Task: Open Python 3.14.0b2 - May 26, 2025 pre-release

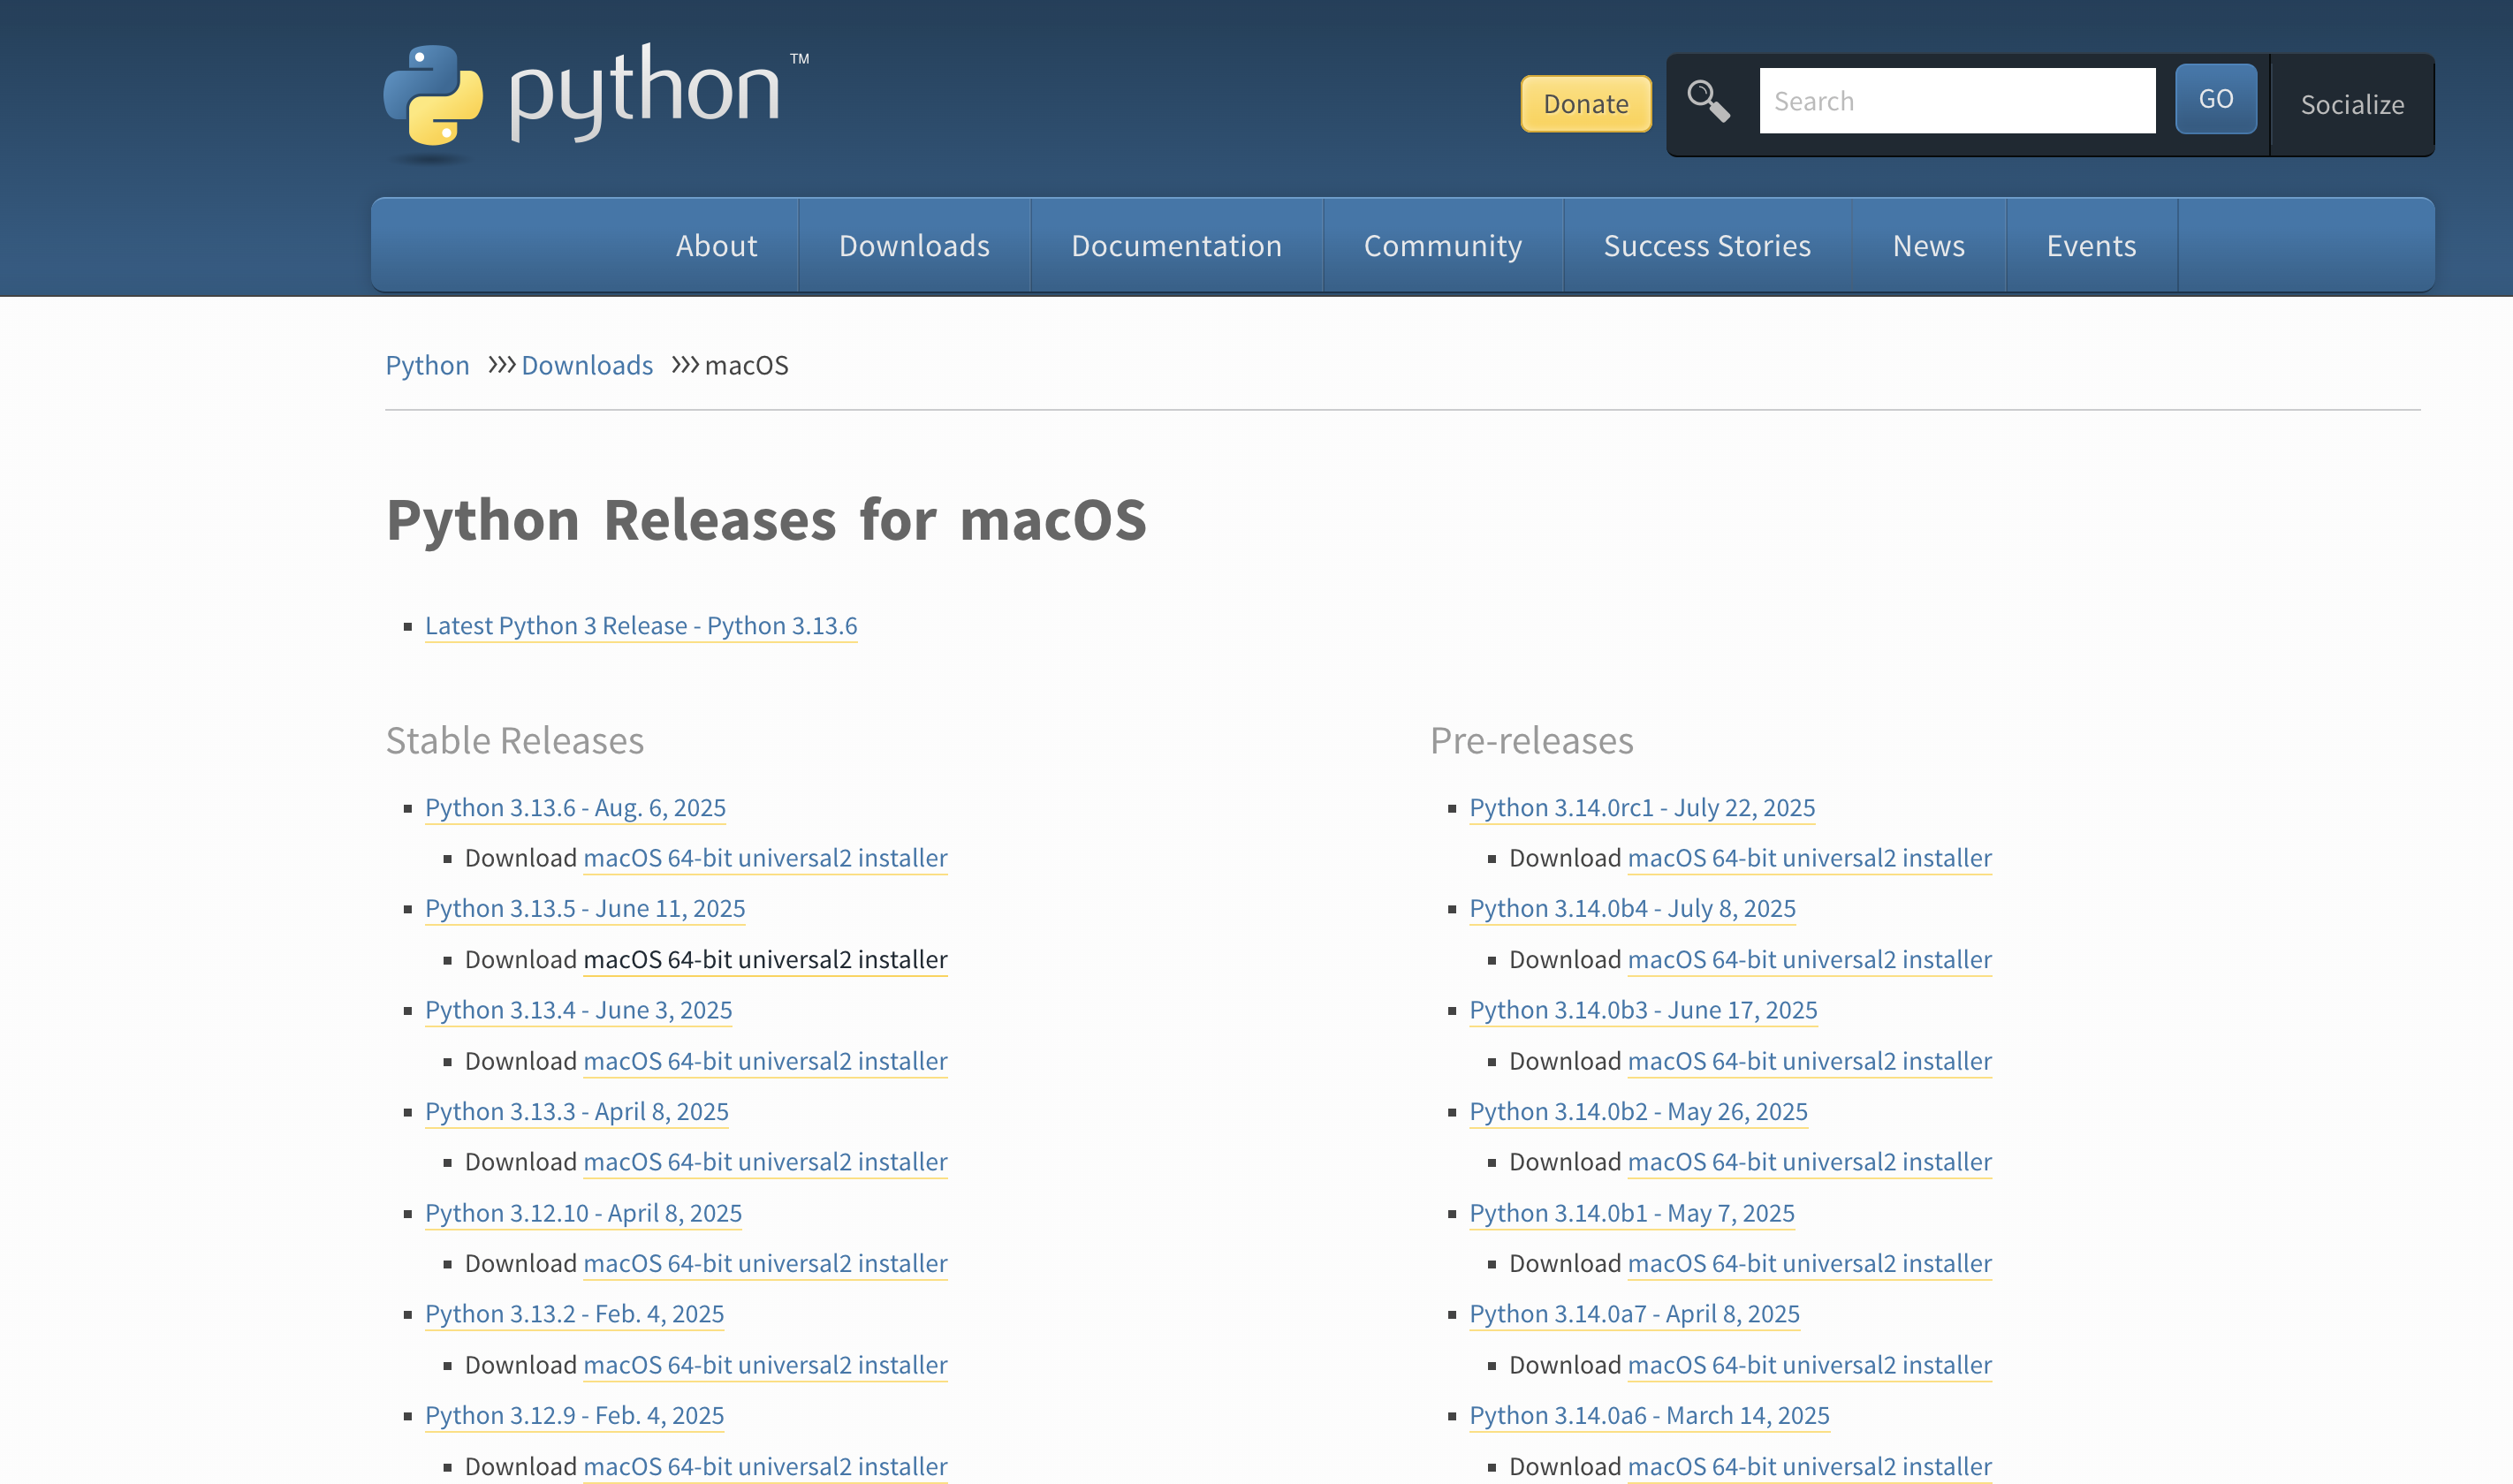Action: click(1638, 1112)
